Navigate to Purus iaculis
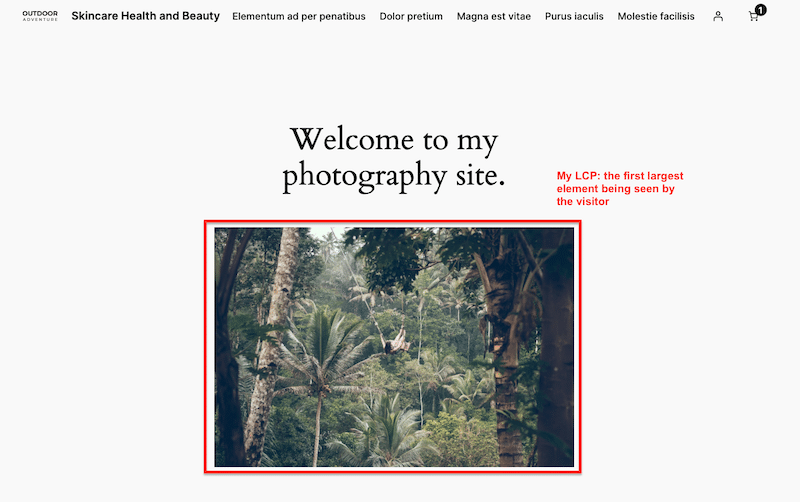800x502 pixels. click(x=574, y=16)
